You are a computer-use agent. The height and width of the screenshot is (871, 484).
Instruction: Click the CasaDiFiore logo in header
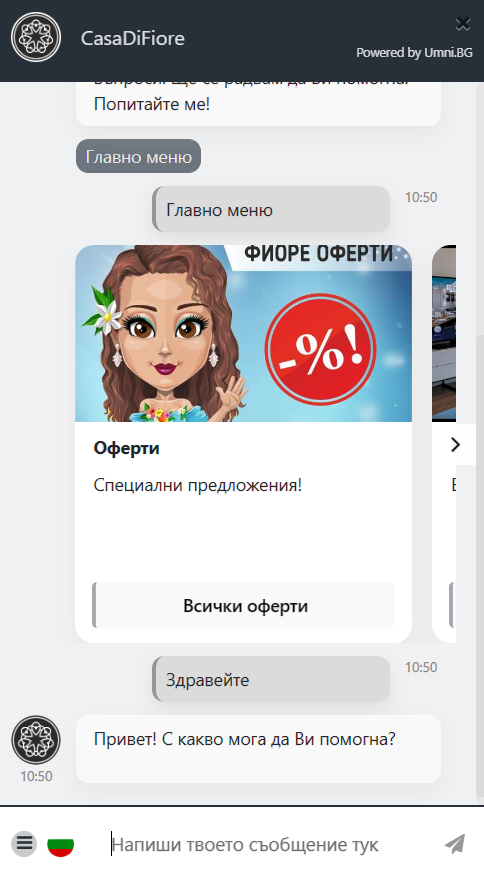tap(36, 37)
